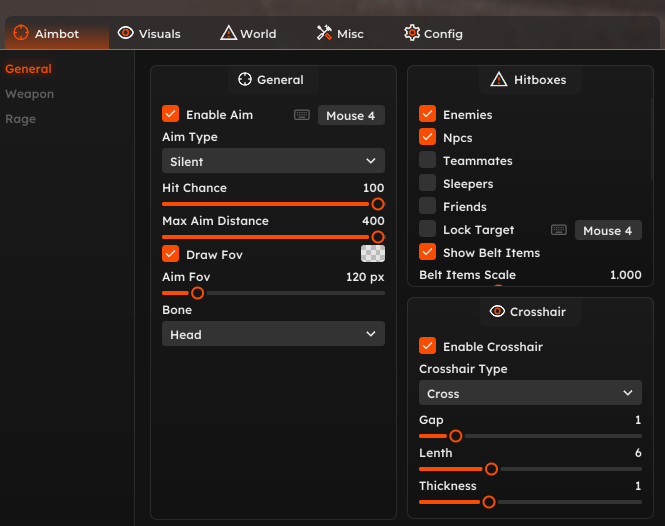This screenshot has height=526, width=665.
Task: Select the Rage section in the sidebar
Action: 20,119
